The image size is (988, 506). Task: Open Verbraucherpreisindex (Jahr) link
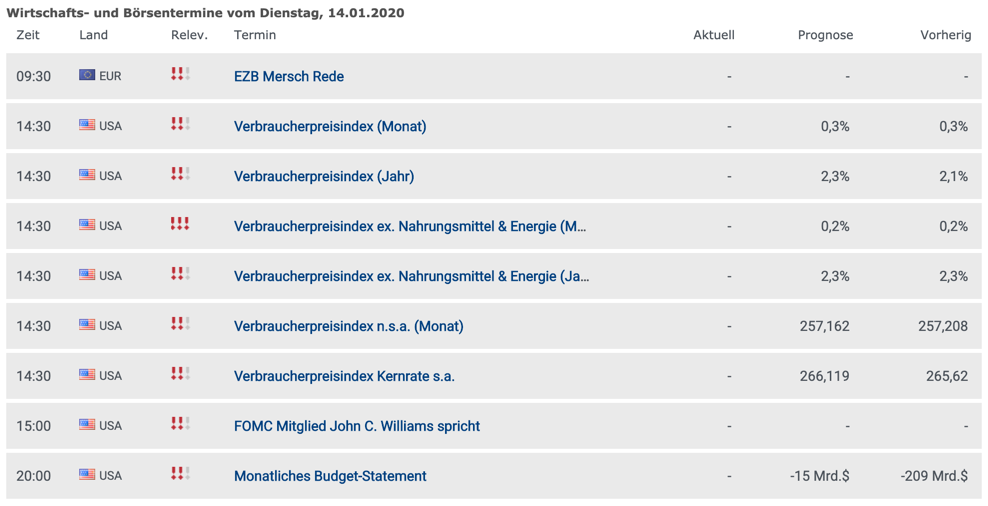click(324, 176)
